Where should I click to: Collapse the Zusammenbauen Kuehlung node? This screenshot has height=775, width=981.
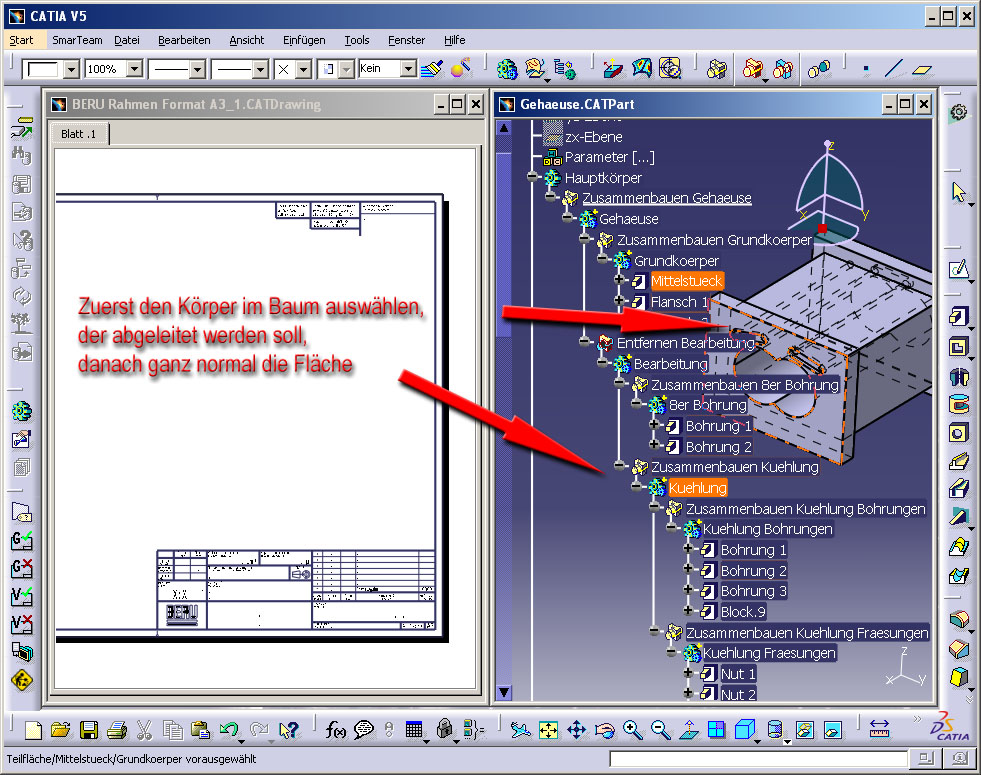(619, 467)
